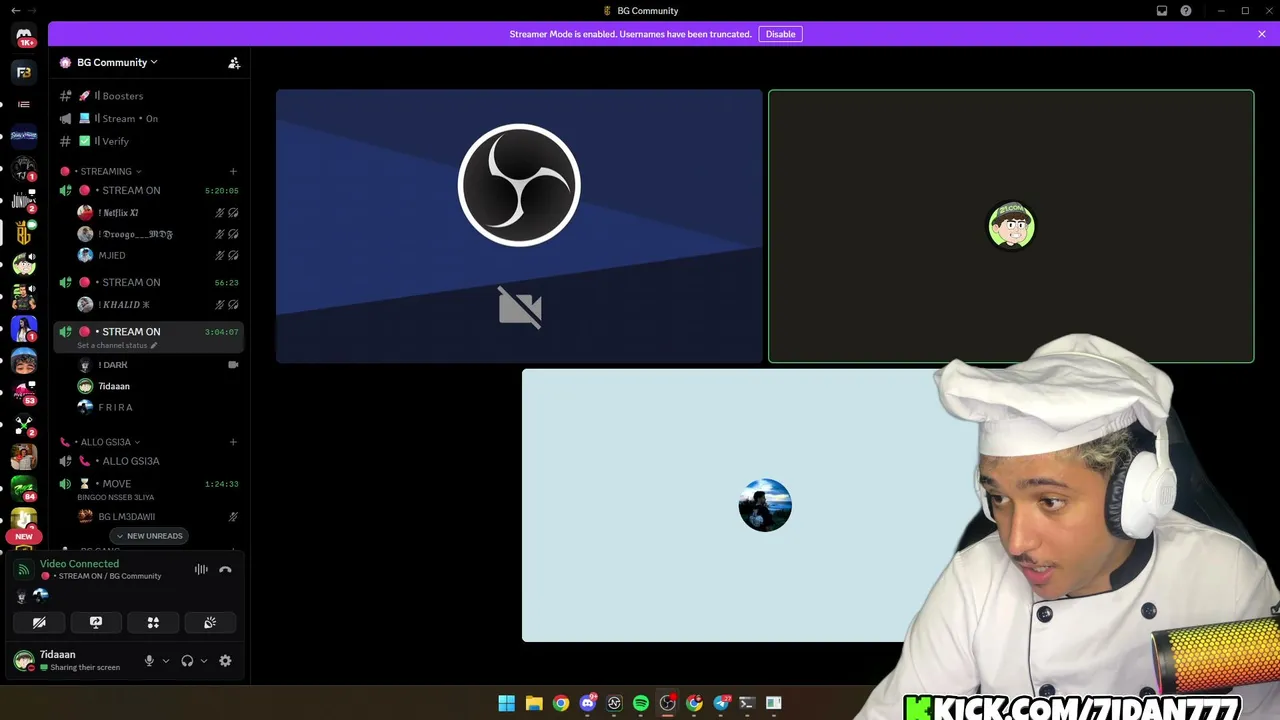This screenshot has width=1280, height=720.
Task: Open Google Chrome from taskbar
Action: 561,703
